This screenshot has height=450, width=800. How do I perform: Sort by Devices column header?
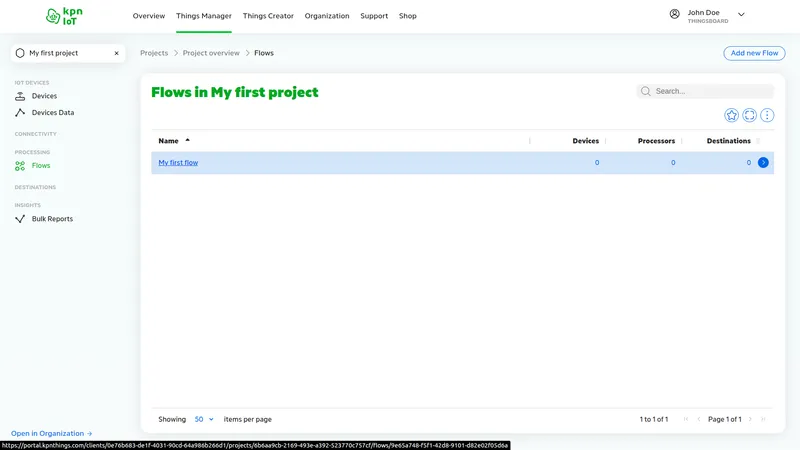[x=586, y=141]
